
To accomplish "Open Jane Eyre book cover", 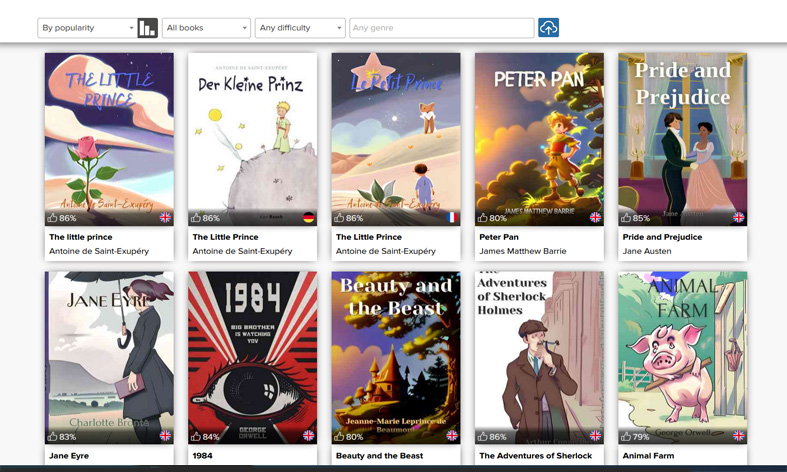I will [109, 358].
